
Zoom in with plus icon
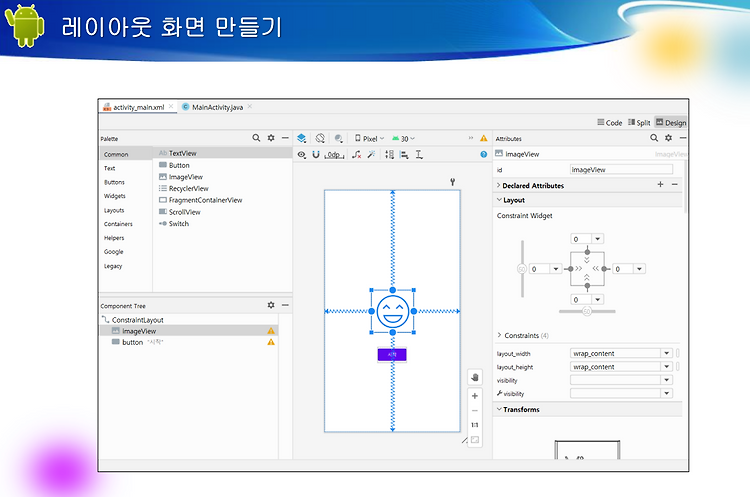474,396
